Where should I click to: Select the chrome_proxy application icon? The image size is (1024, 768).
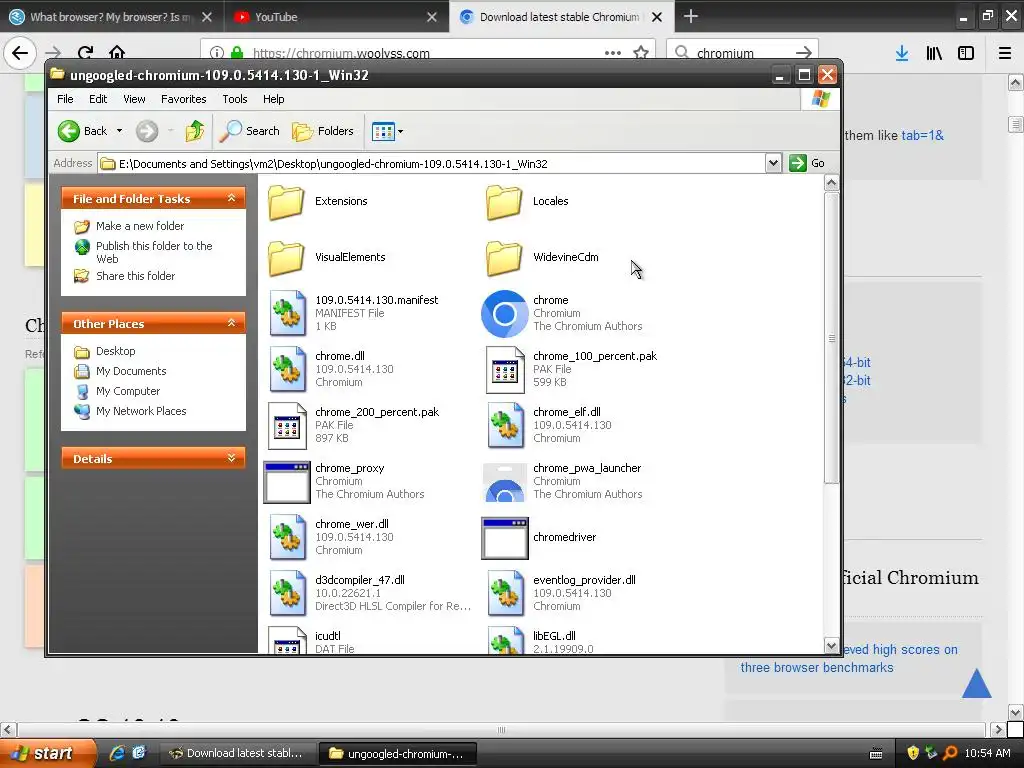(x=287, y=482)
